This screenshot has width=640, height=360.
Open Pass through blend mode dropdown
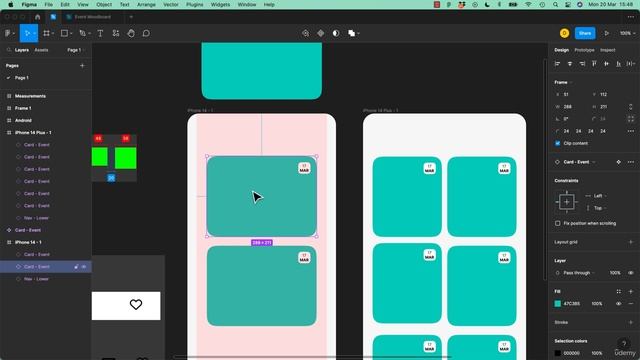579,273
